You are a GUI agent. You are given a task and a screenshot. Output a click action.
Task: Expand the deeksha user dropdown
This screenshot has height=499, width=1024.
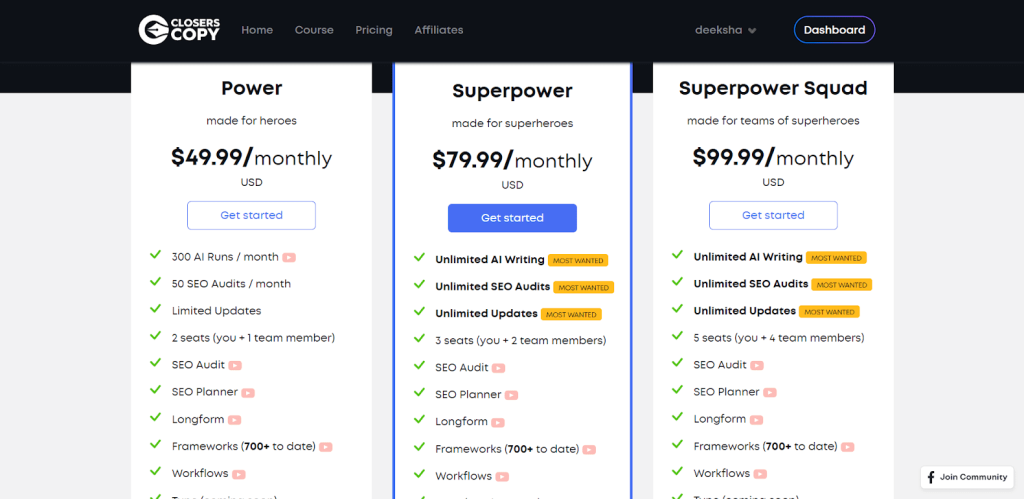point(726,30)
